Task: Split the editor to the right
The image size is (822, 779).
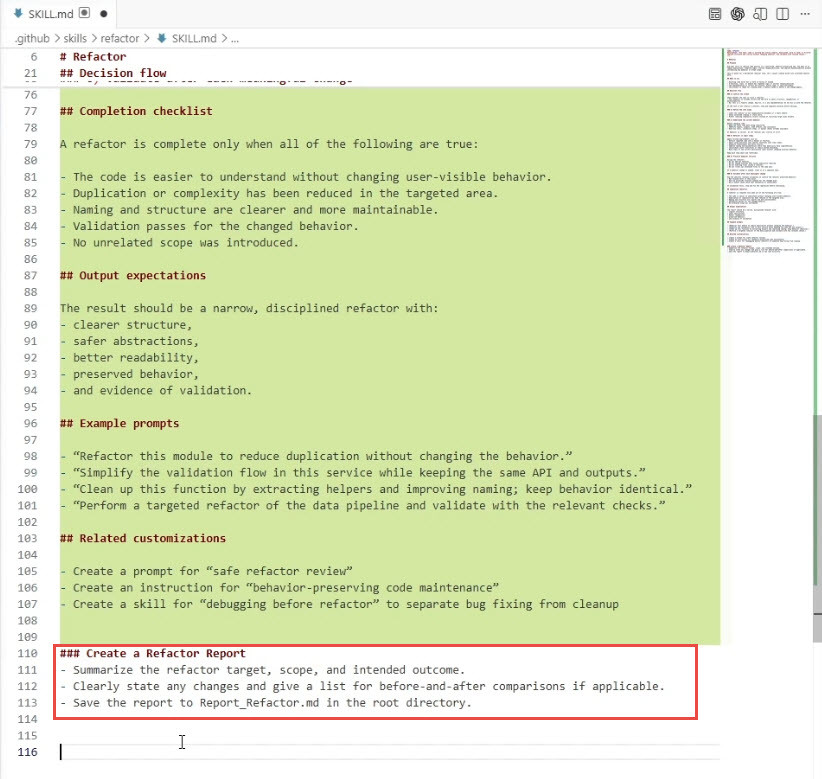Action: coord(783,14)
